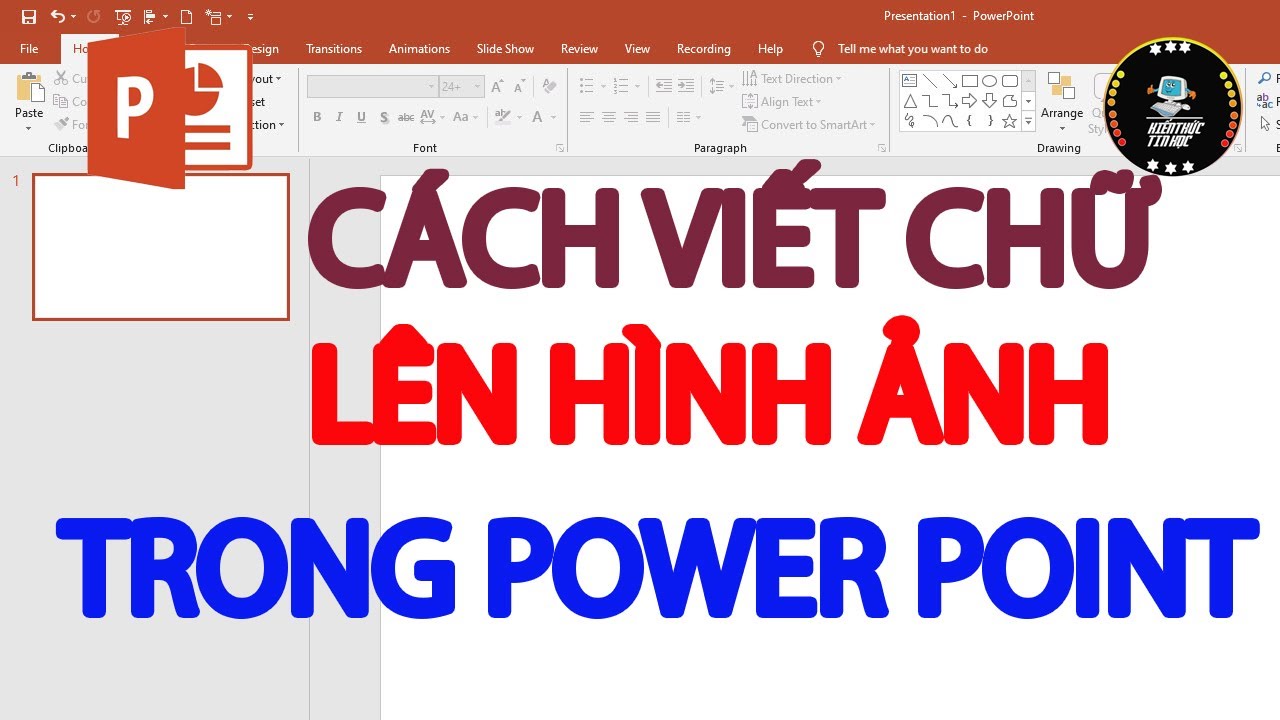Open the Slide Show tab
The height and width of the screenshot is (720, 1280).
(505, 49)
